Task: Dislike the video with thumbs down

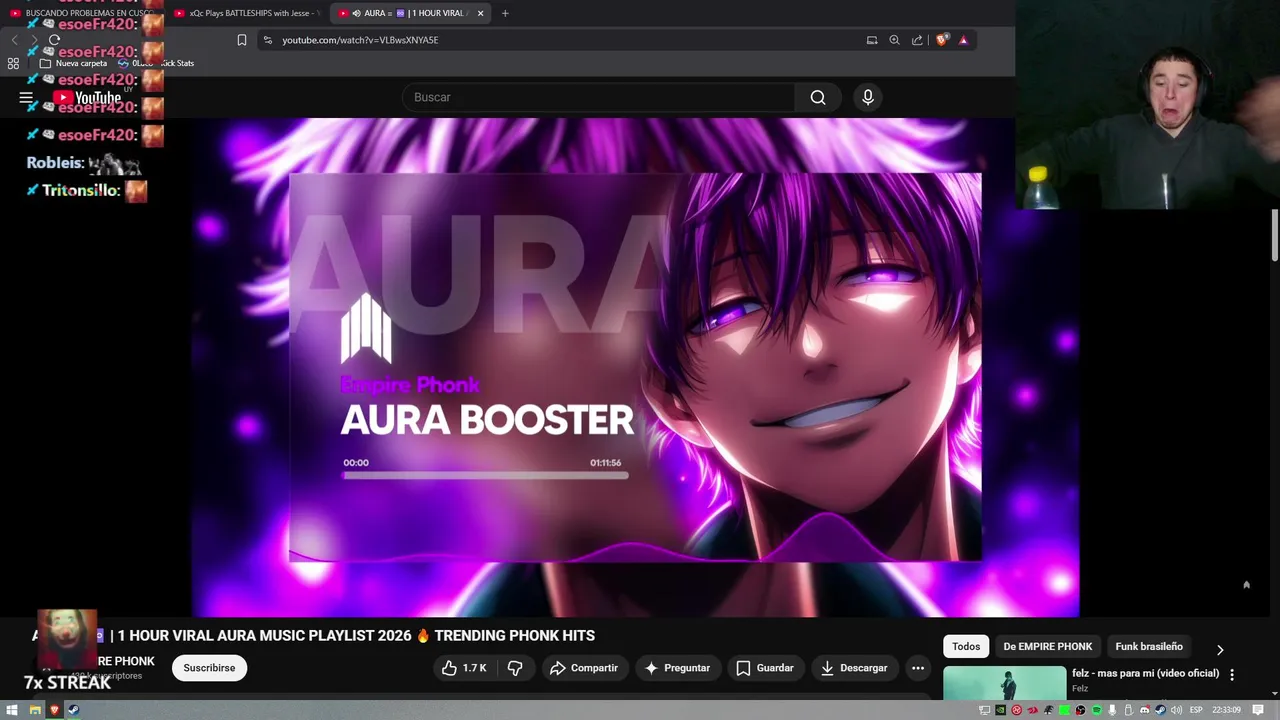Action: coord(515,668)
